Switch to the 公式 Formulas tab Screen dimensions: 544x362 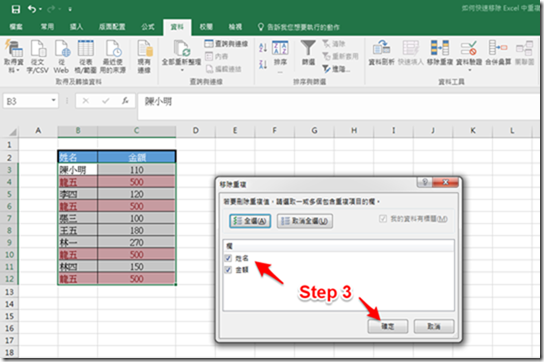148,27
